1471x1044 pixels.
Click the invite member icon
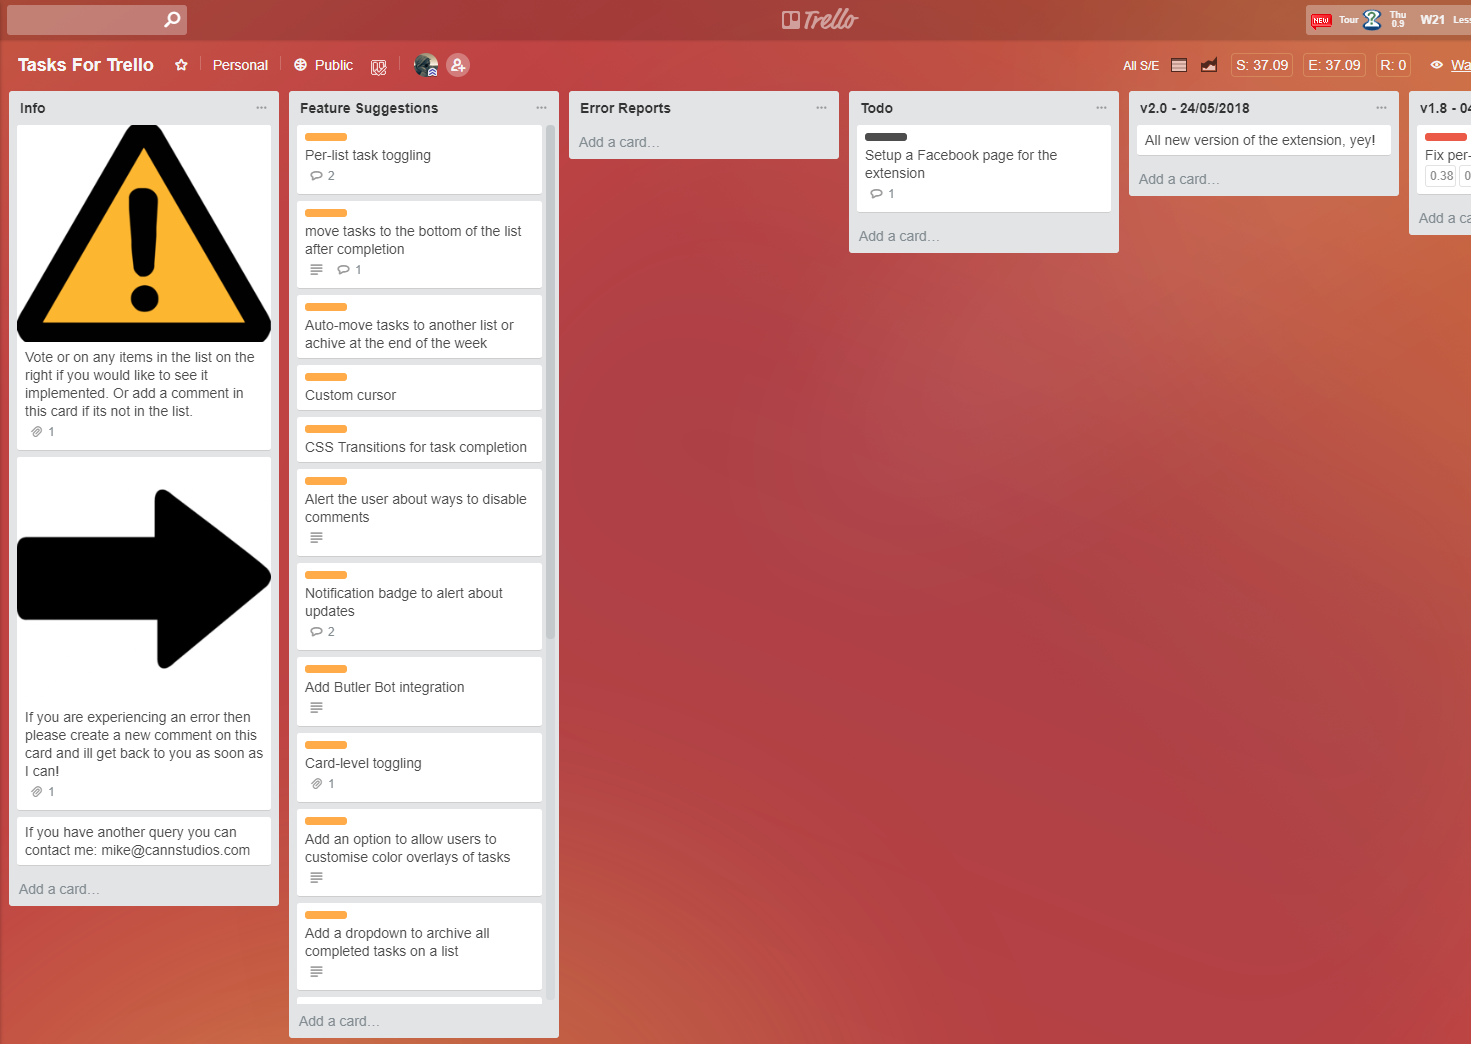point(458,65)
